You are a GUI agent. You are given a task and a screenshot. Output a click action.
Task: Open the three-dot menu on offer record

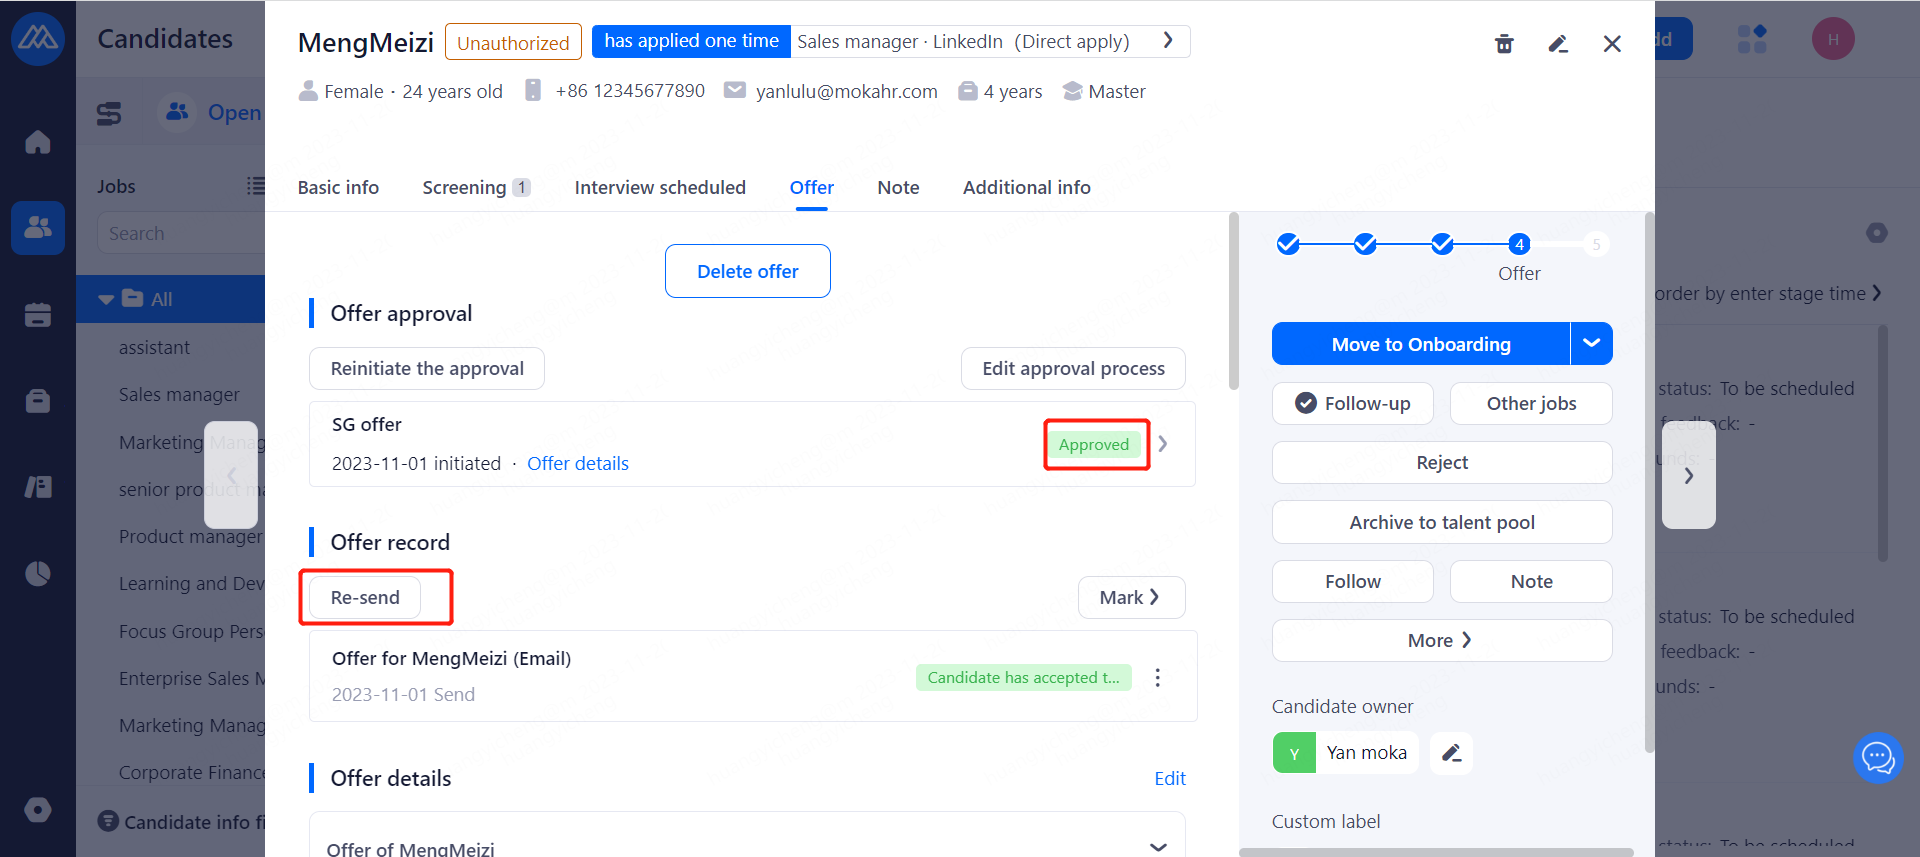1158,678
